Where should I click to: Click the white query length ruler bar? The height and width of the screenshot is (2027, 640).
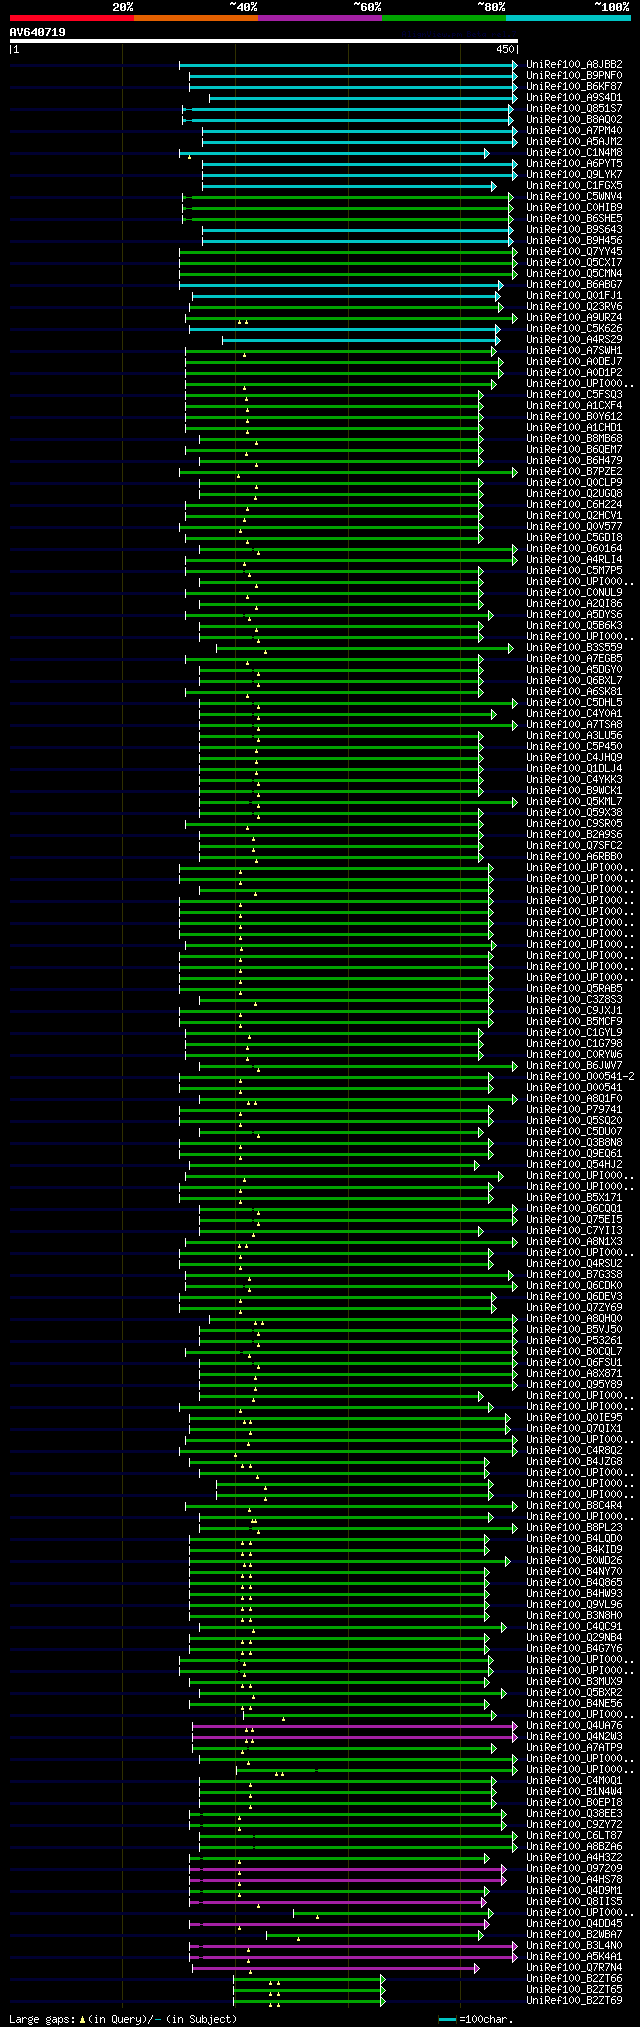[x=264, y=41]
